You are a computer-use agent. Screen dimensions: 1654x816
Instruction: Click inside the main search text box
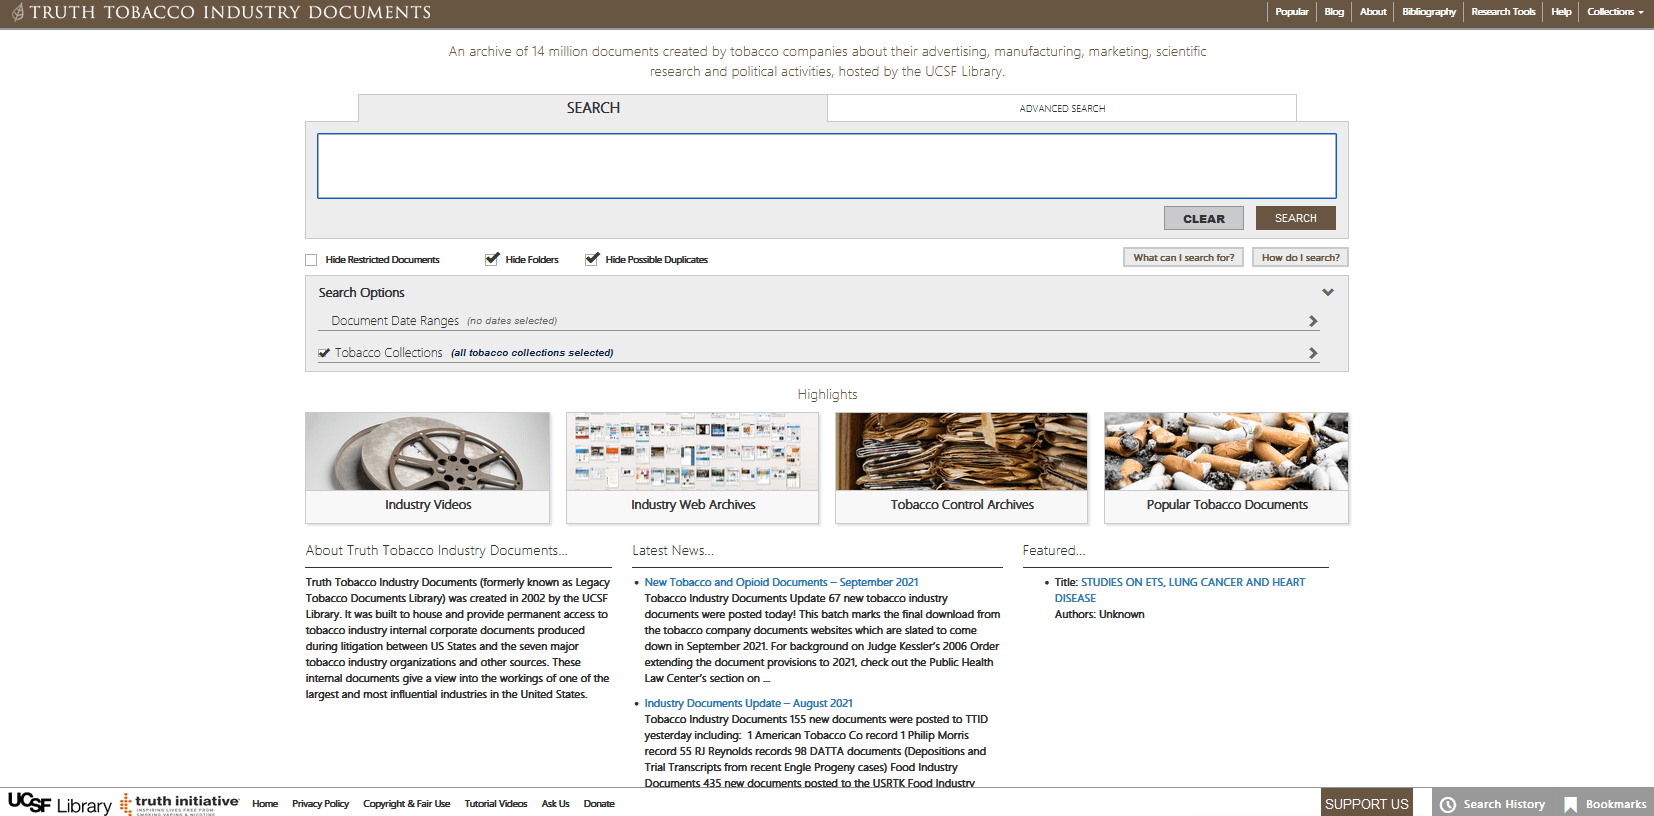827,166
